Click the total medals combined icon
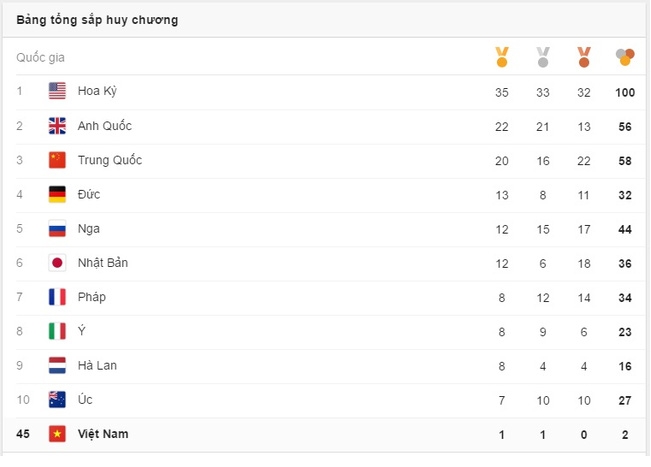This screenshot has width=651, height=467. point(625,57)
